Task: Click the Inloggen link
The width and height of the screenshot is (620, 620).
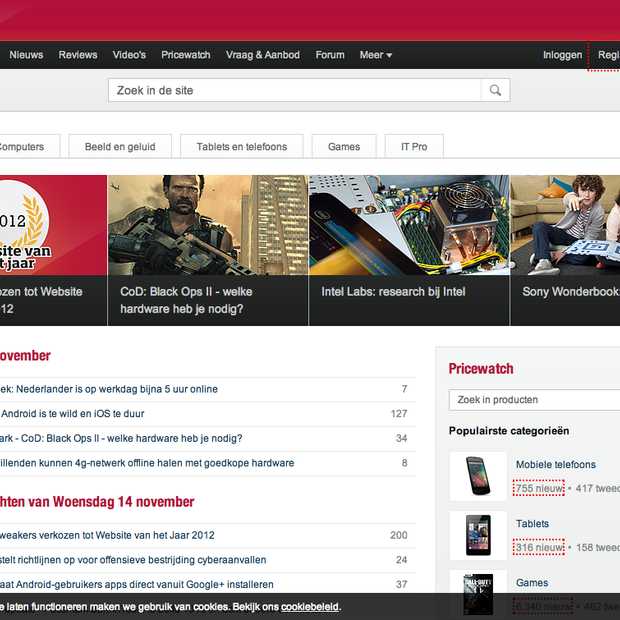Action: click(x=562, y=55)
